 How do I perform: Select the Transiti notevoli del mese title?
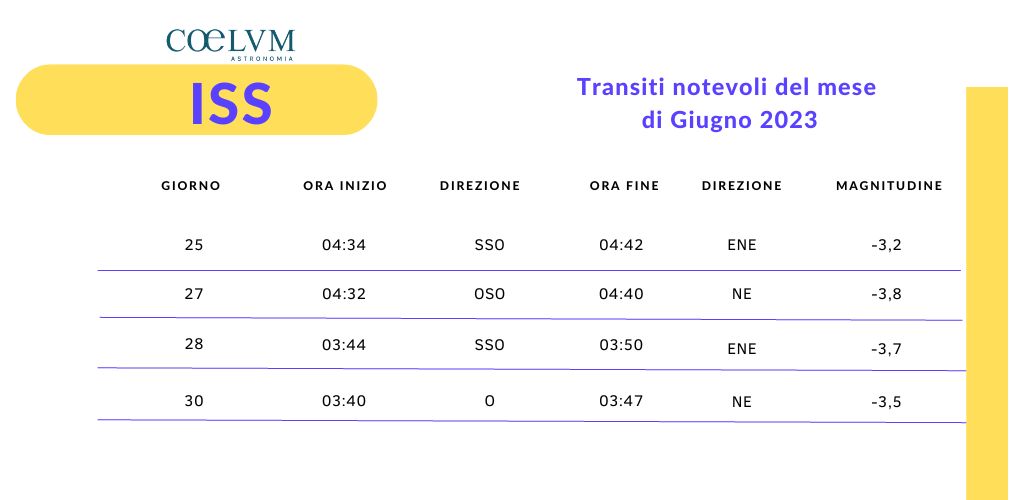(727, 103)
